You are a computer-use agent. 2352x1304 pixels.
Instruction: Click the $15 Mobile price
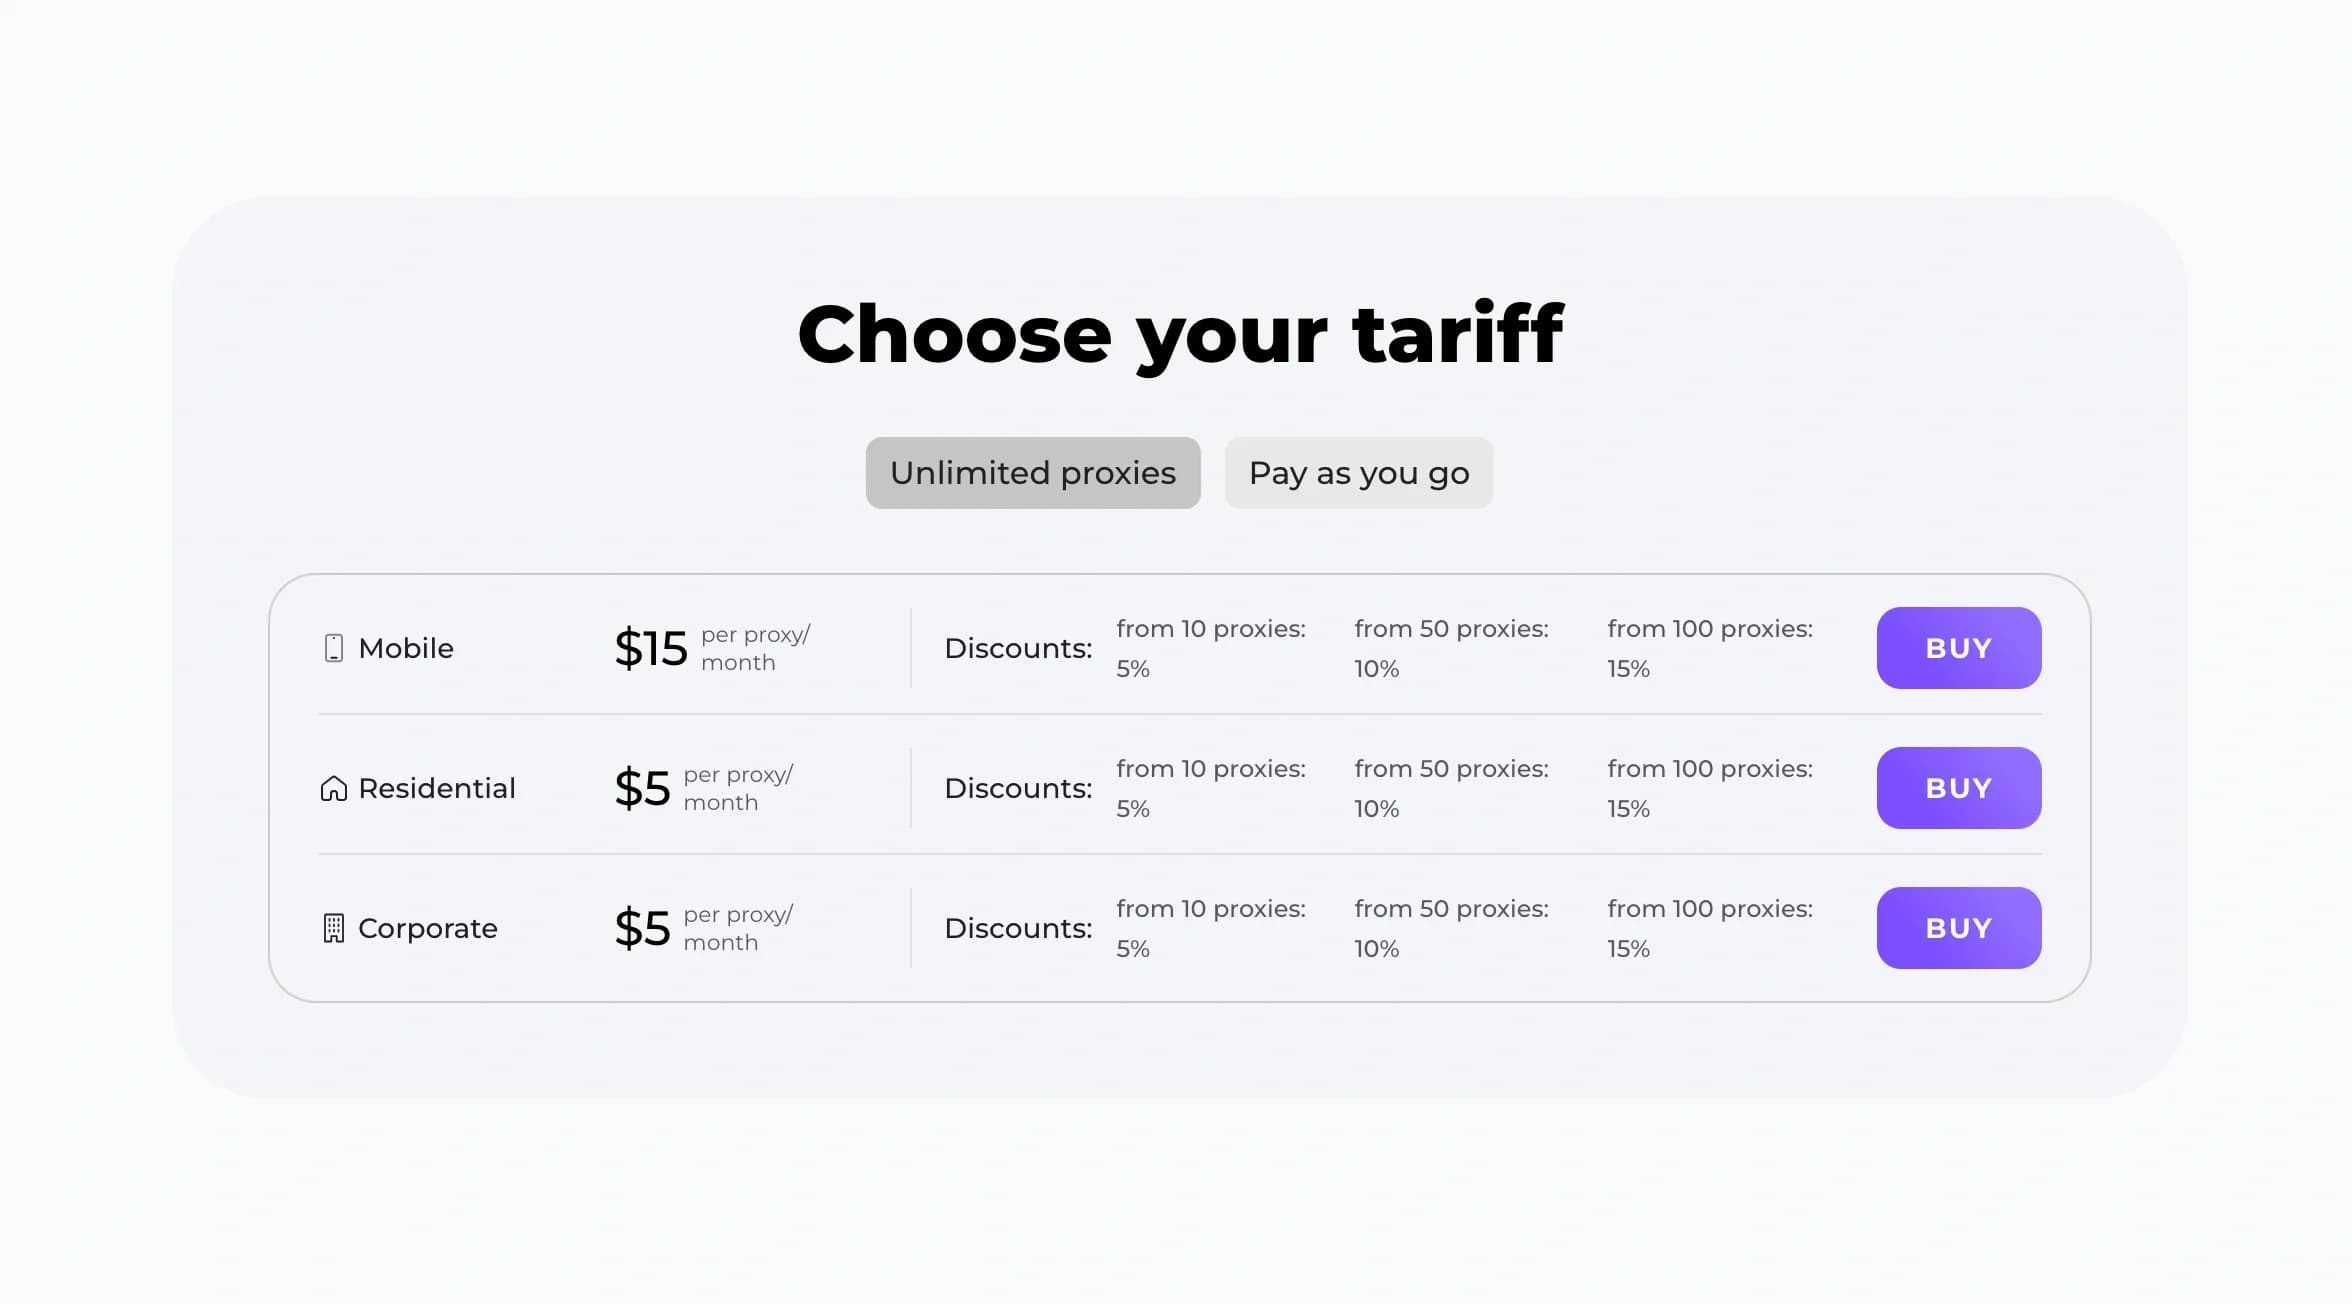[x=651, y=648]
